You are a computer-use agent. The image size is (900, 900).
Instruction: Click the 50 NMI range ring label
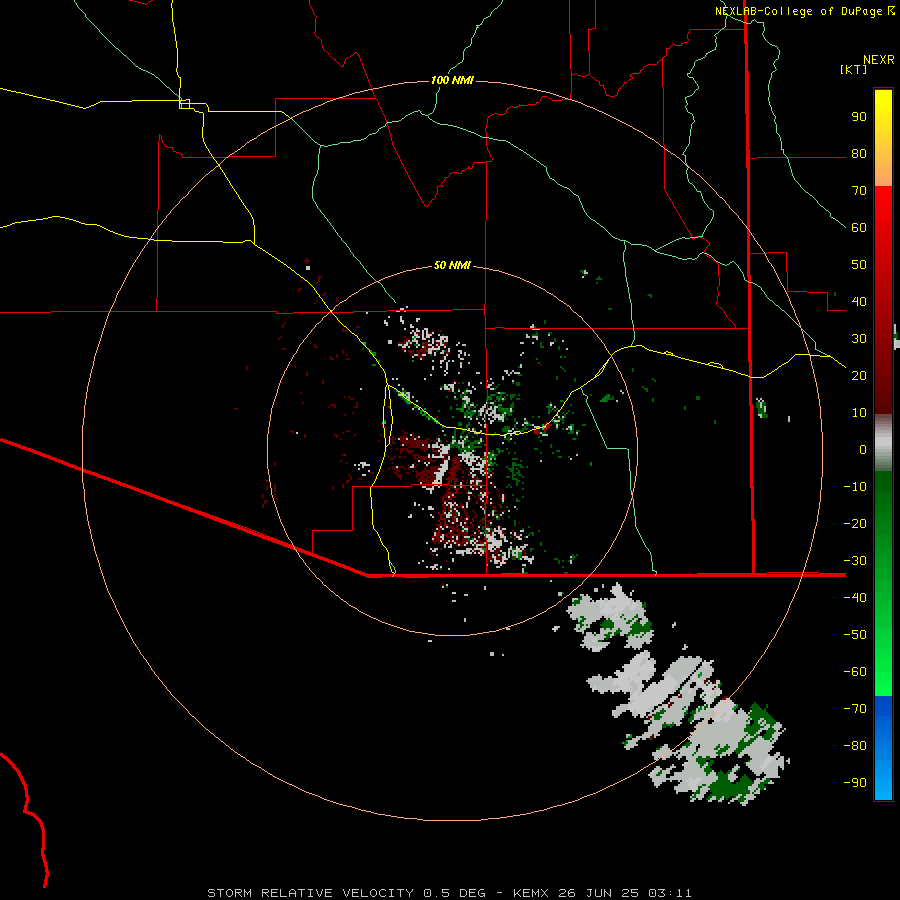coord(452,265)
